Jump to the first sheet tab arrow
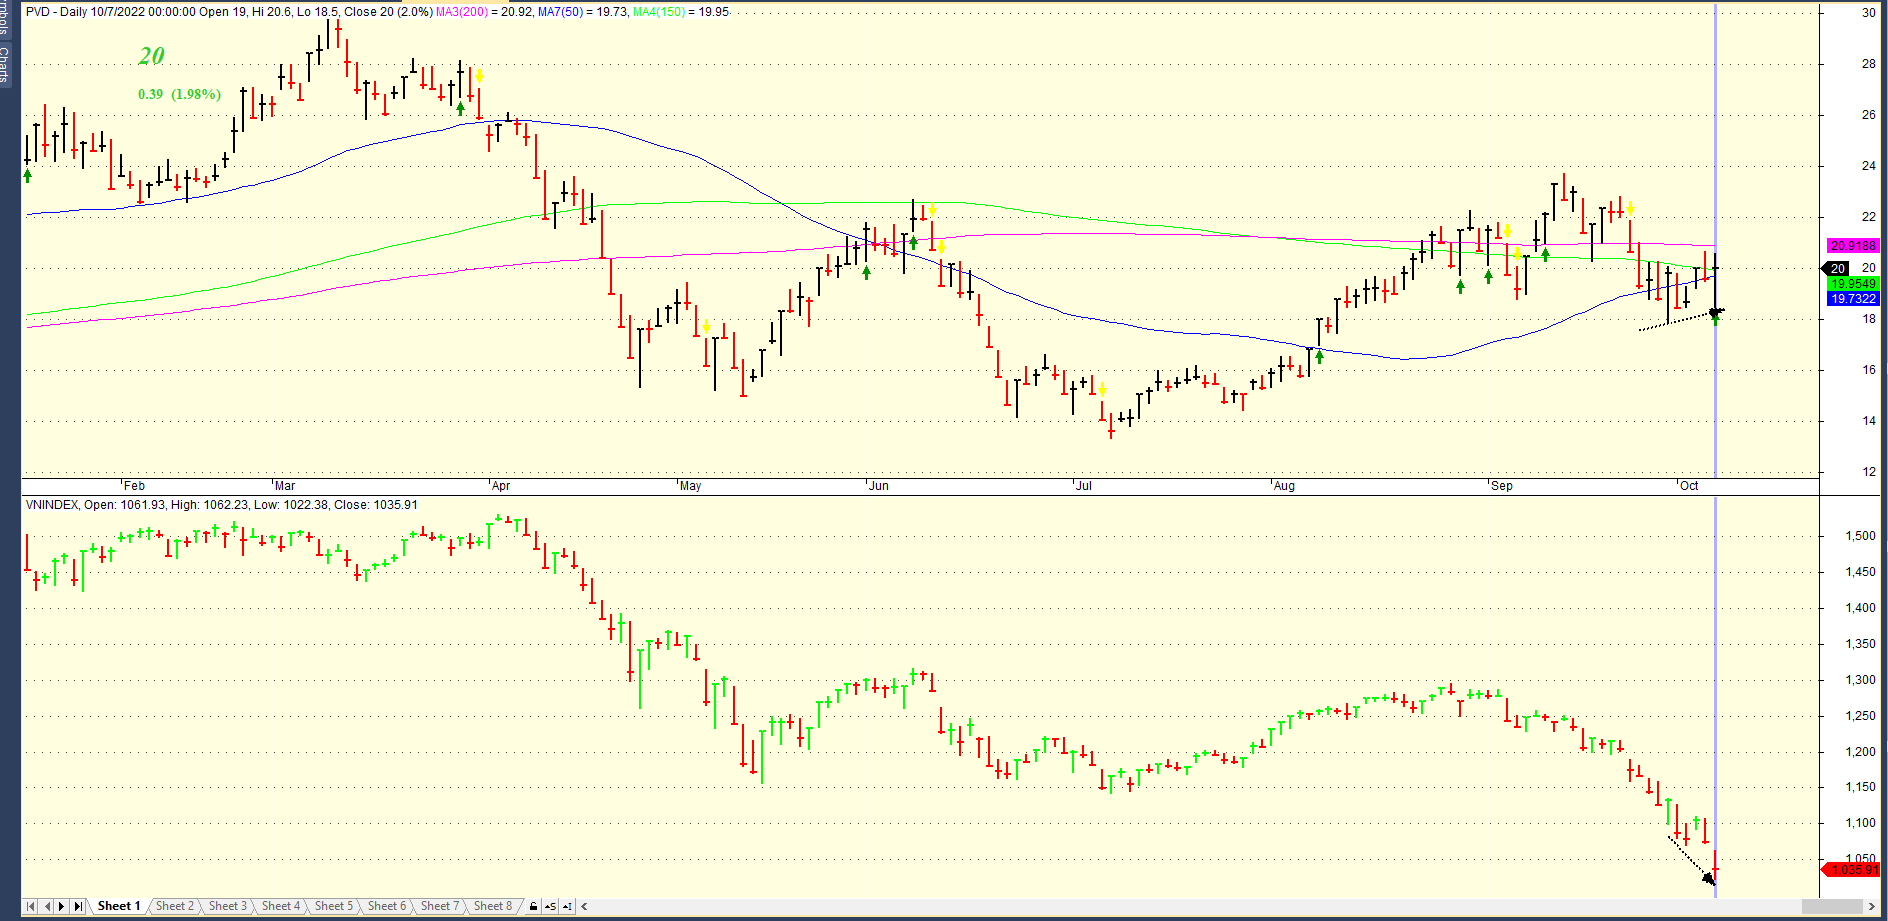The height and width of the screenshot is (921, 1888). coord(30,906)
